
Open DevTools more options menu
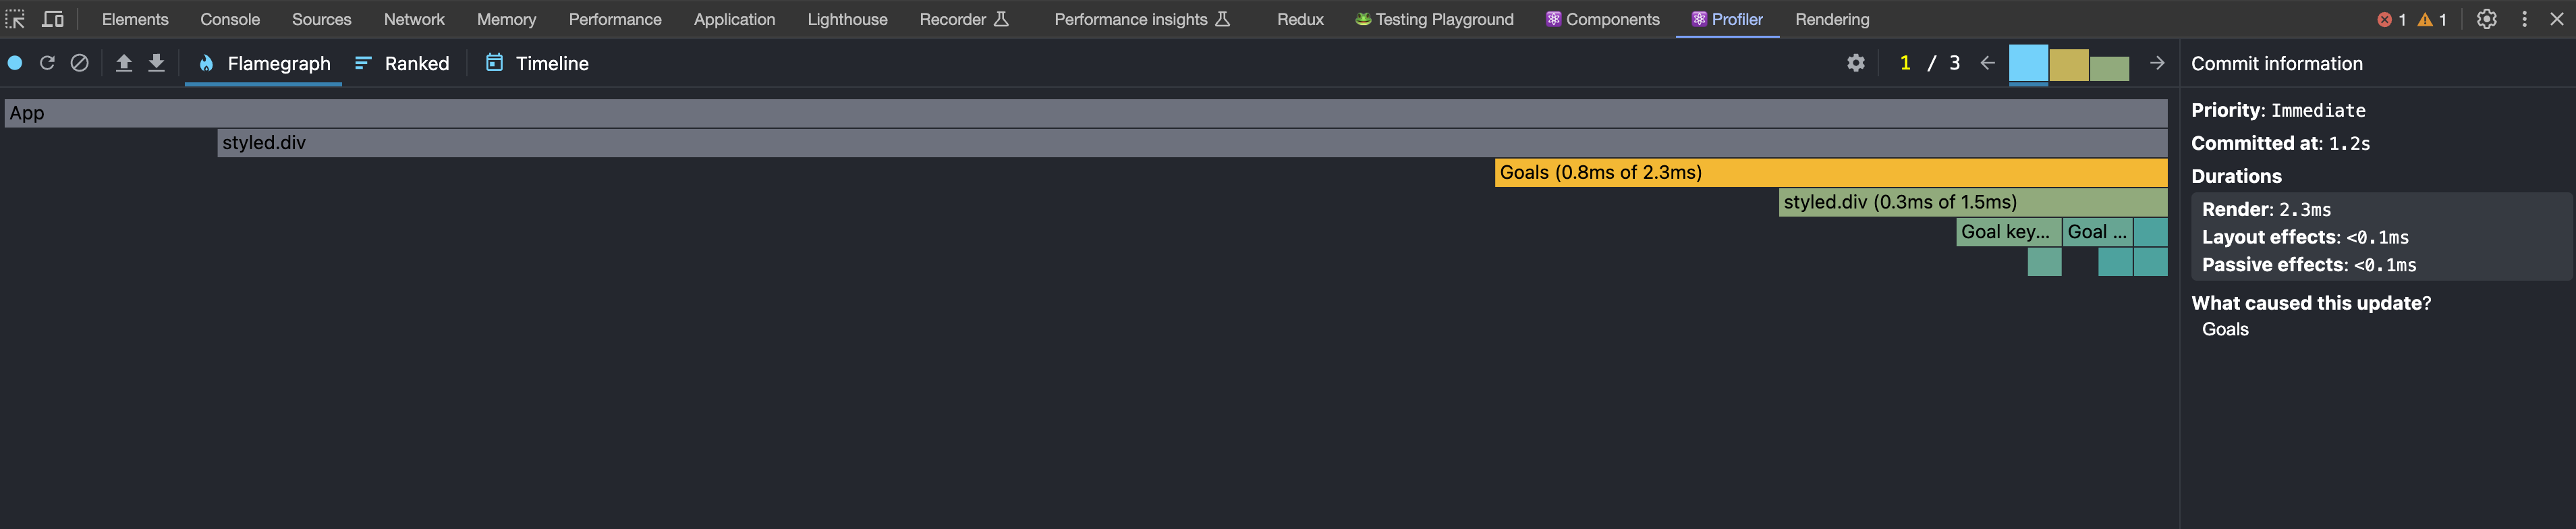[2525, 19]
